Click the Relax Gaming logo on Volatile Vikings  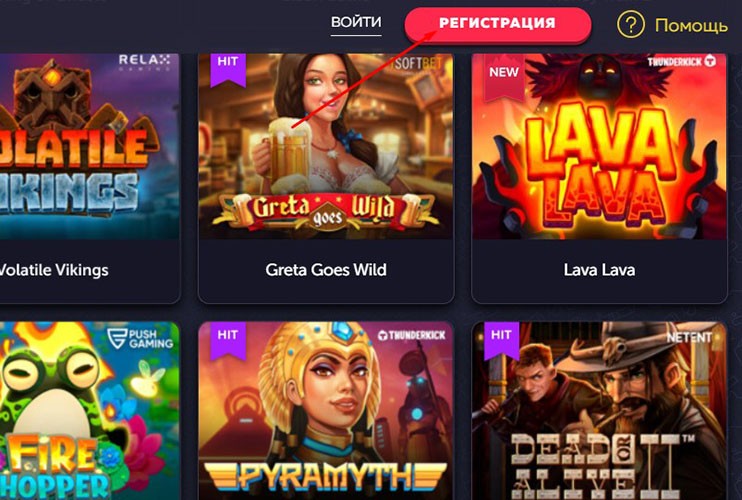[x=144, y=61]
